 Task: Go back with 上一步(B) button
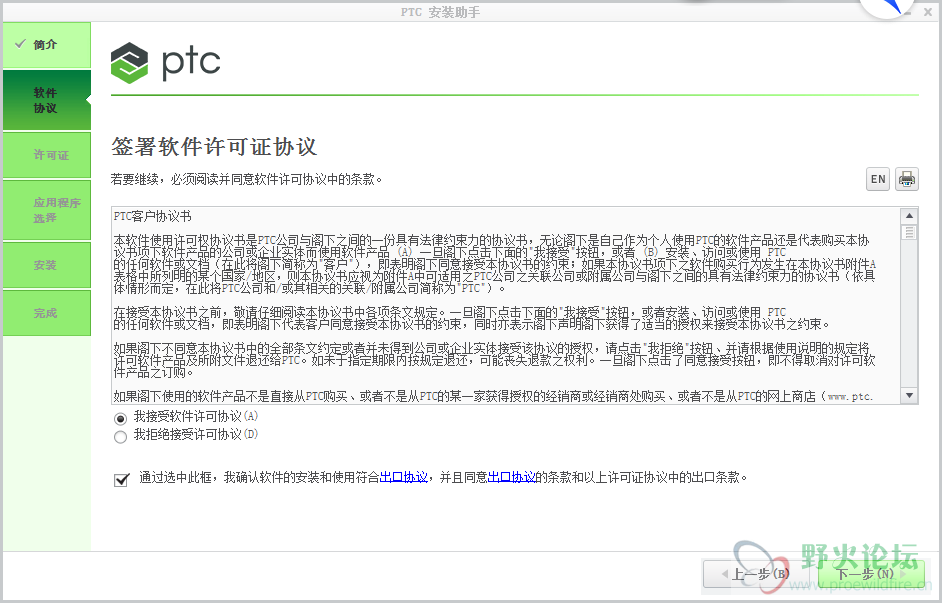click(758, 574)
